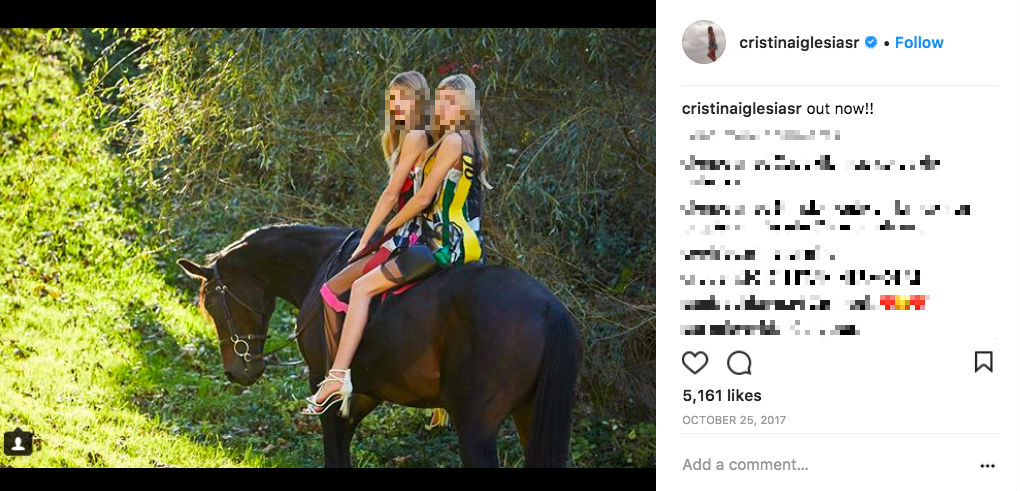Click the blurred line below 'out now!!'
Image resolution: width=1020 pixels, height=491 pixels.
click(x=762, y=134)
